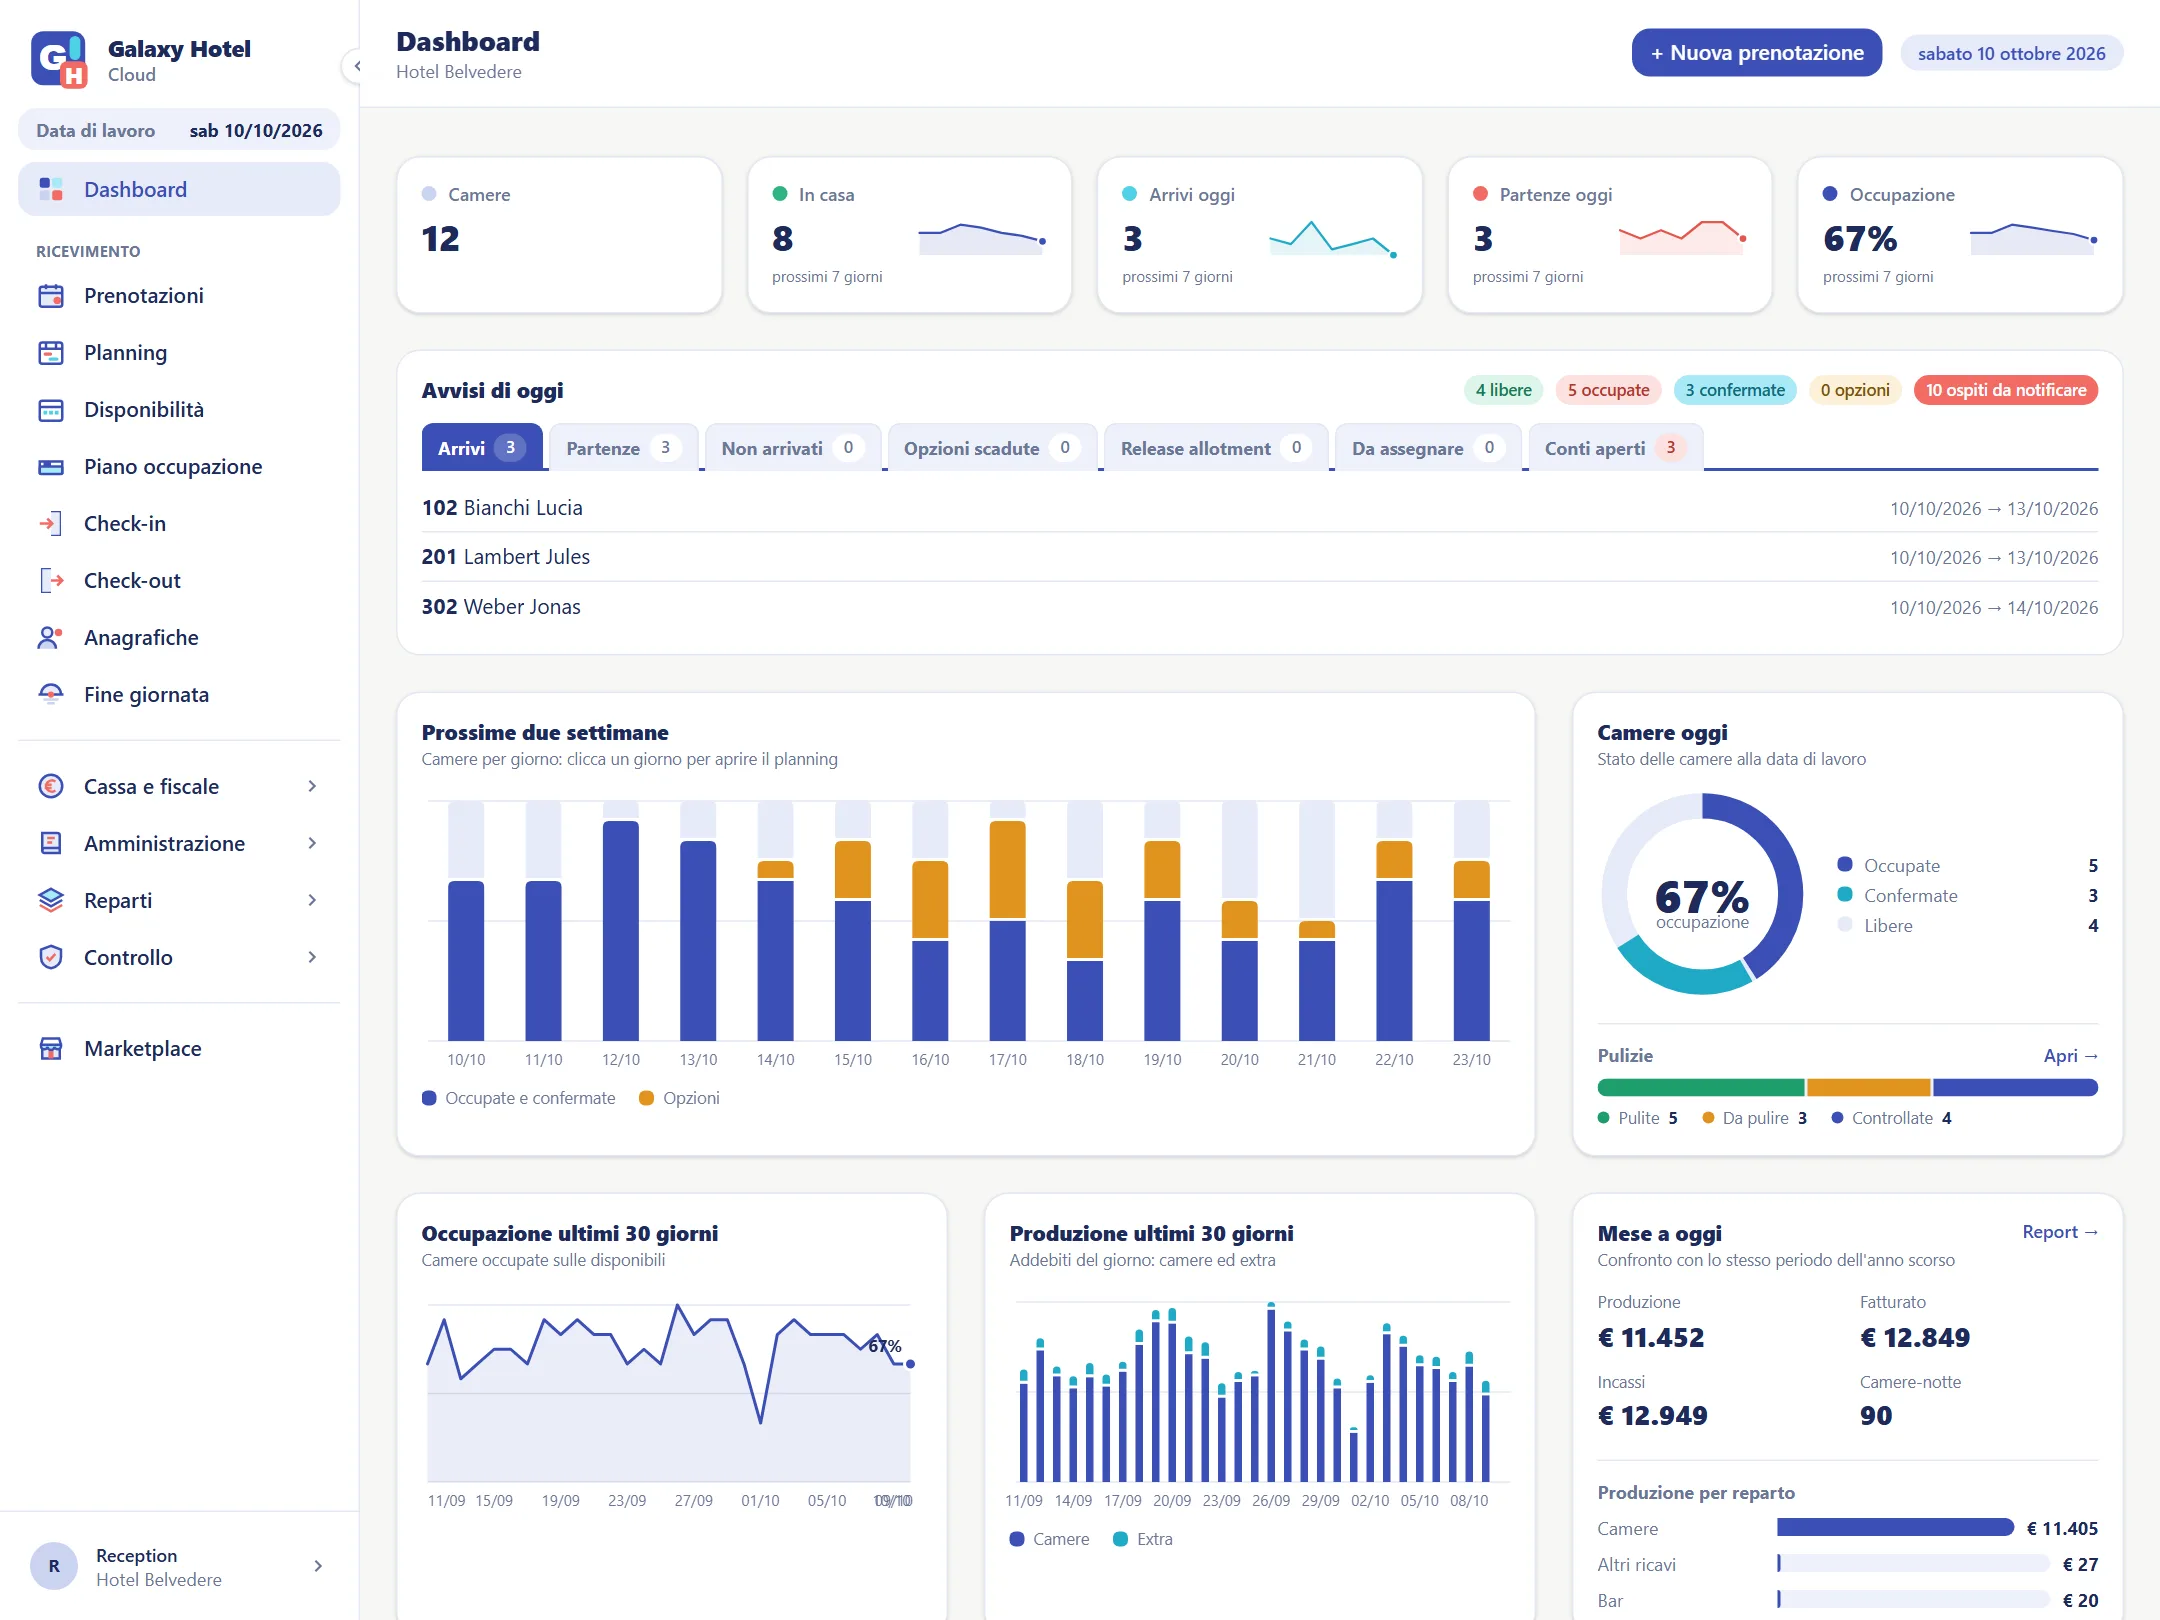Switch to the Partenze tab
Viewport: 2160px width, 1620px height.
tap(623, 448)
